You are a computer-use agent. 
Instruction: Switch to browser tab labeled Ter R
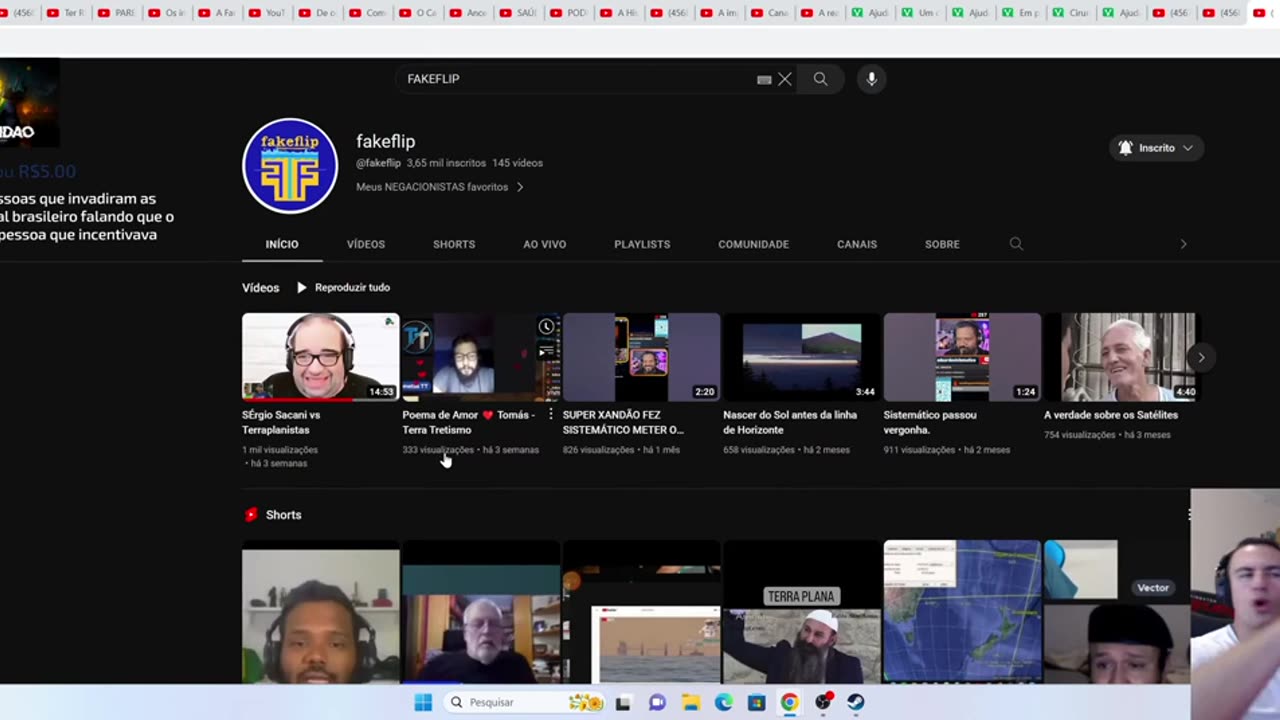(x=67, y=13)
